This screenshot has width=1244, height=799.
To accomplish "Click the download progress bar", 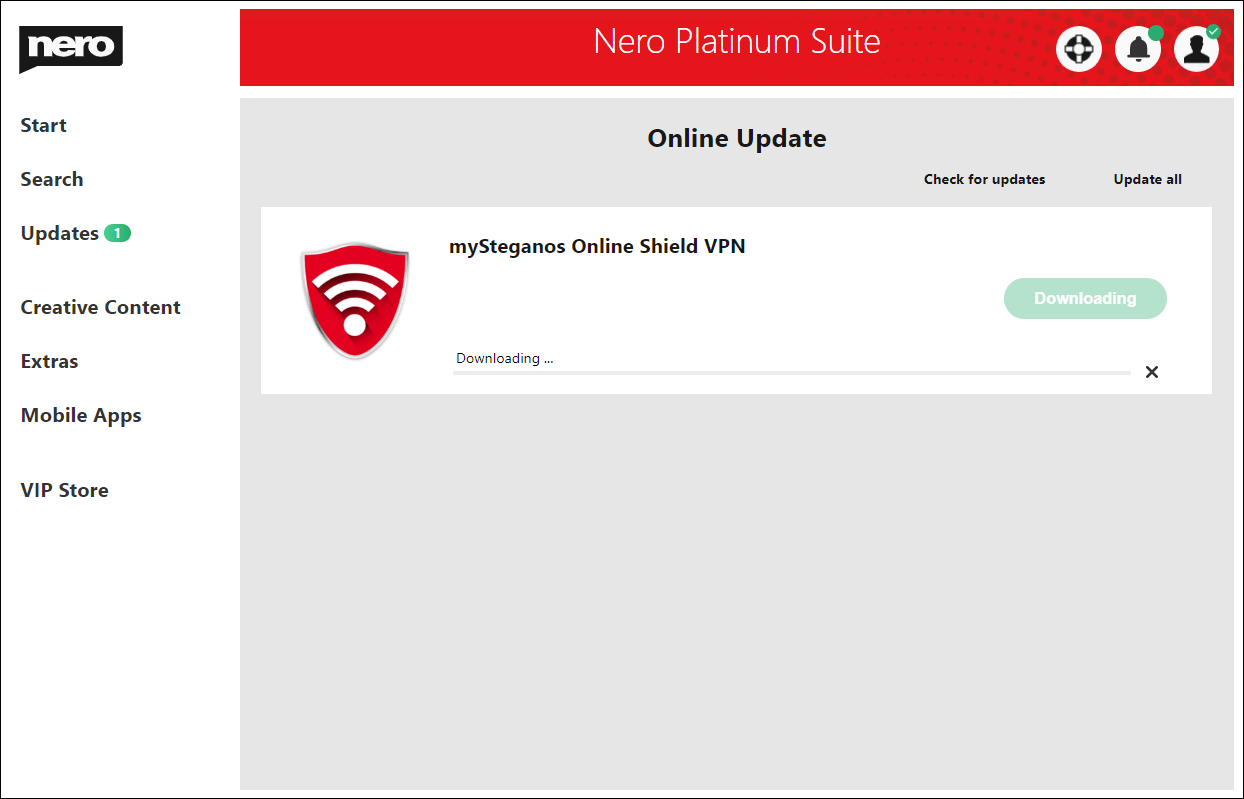I will click(790, 370).
